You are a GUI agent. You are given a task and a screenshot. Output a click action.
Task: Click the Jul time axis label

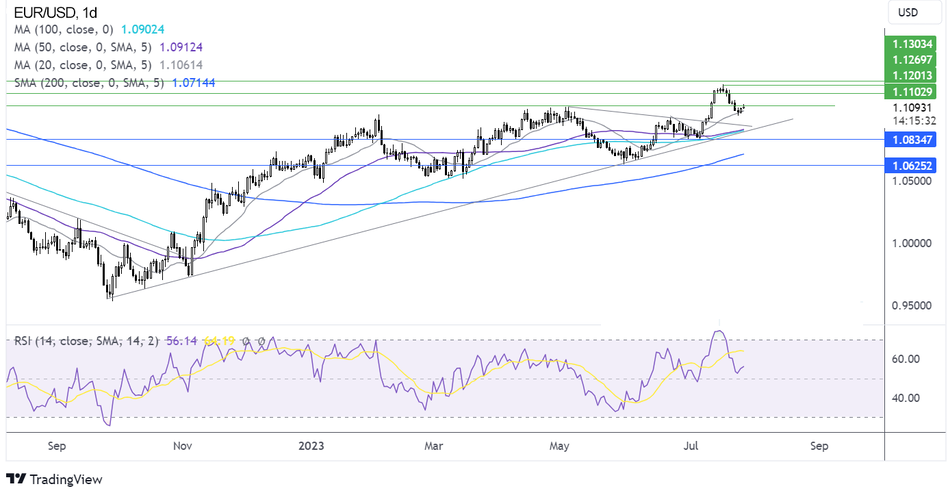690,446
